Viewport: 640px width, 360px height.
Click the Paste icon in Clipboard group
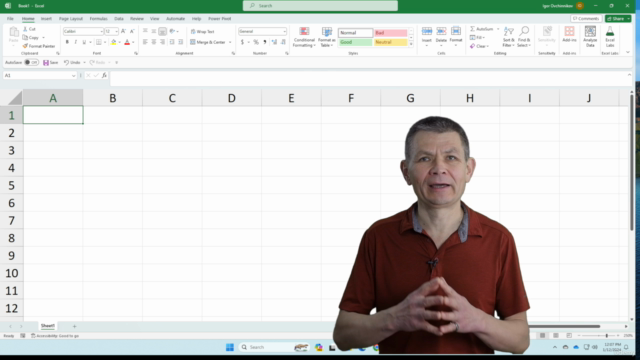coord(13,32)
